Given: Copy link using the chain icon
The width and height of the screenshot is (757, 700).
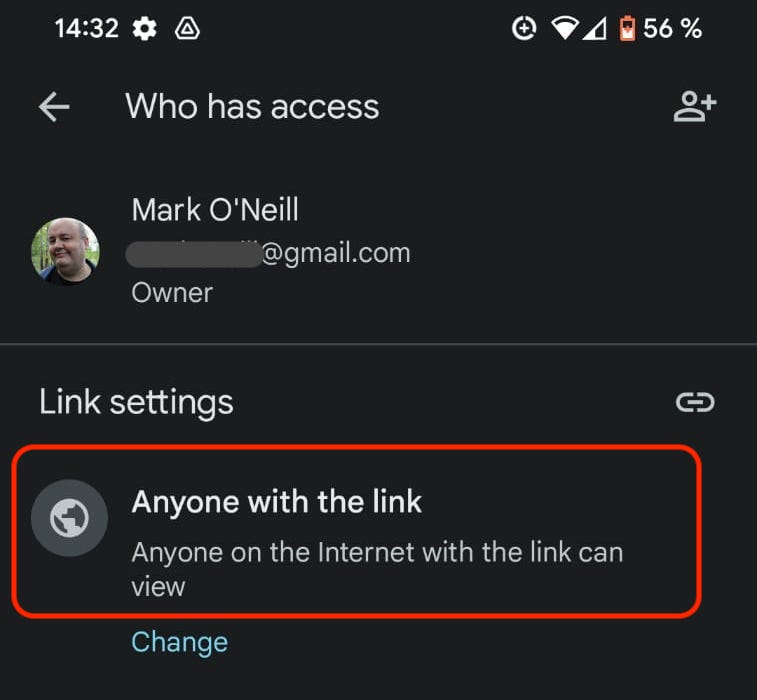Looking at the screenshot, I should 695,402.
